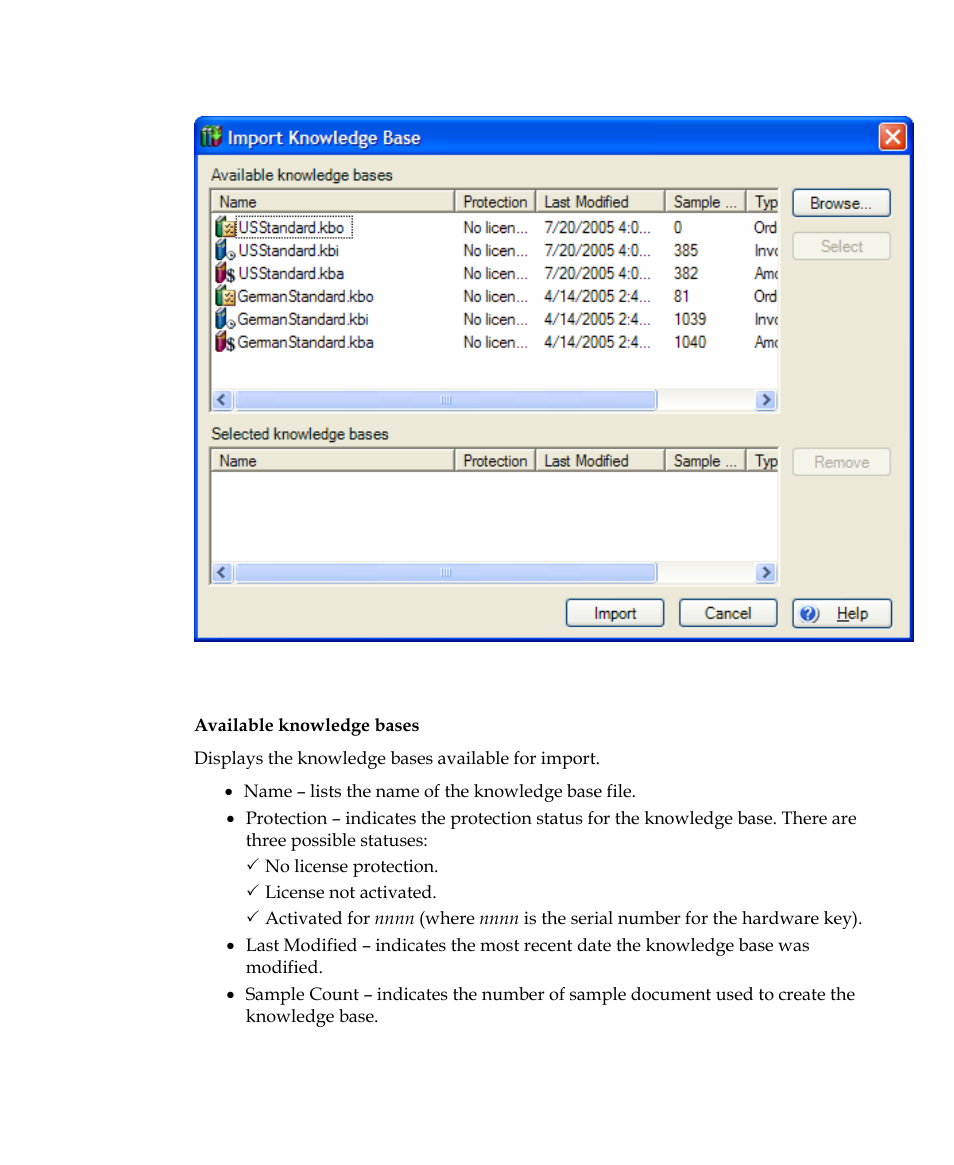Click the date cell for GermanStandard.kba
The image size is (954, 1165).
coord(597,343)
